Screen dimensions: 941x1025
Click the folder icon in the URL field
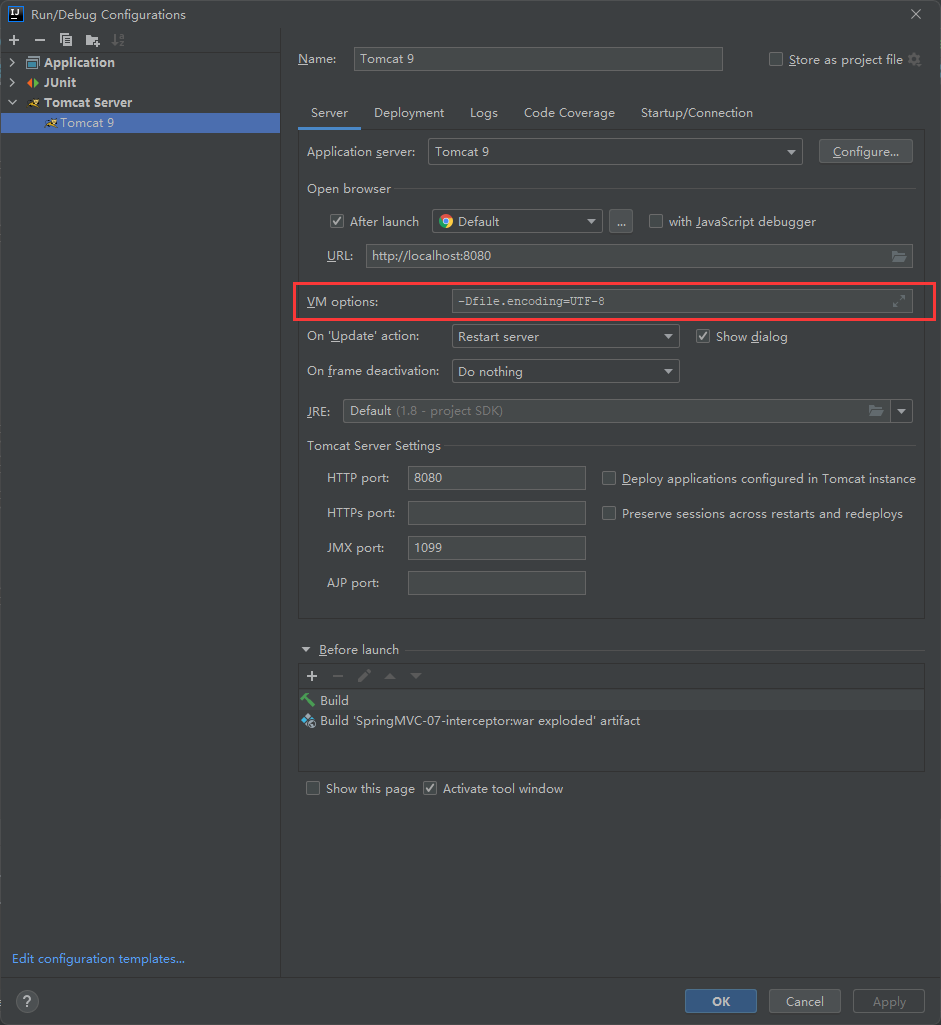pos(899,256)
